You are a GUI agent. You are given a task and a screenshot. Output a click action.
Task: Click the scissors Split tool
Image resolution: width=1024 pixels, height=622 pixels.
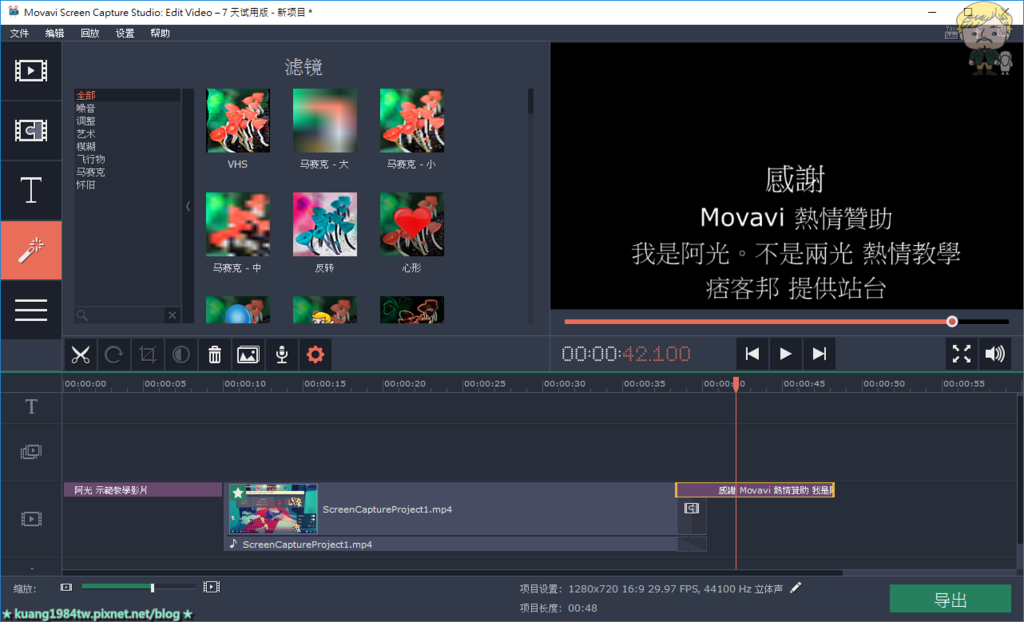[x=80, y=355]
